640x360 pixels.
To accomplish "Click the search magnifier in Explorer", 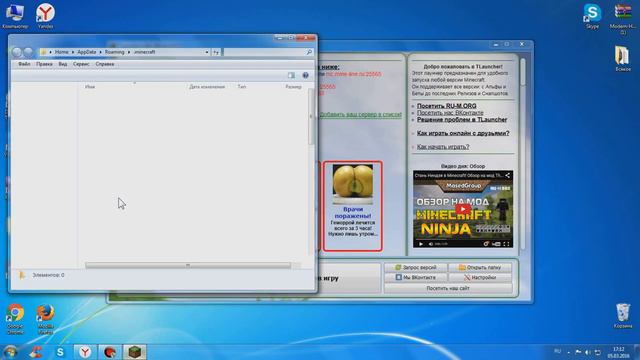I will point(309,52).
